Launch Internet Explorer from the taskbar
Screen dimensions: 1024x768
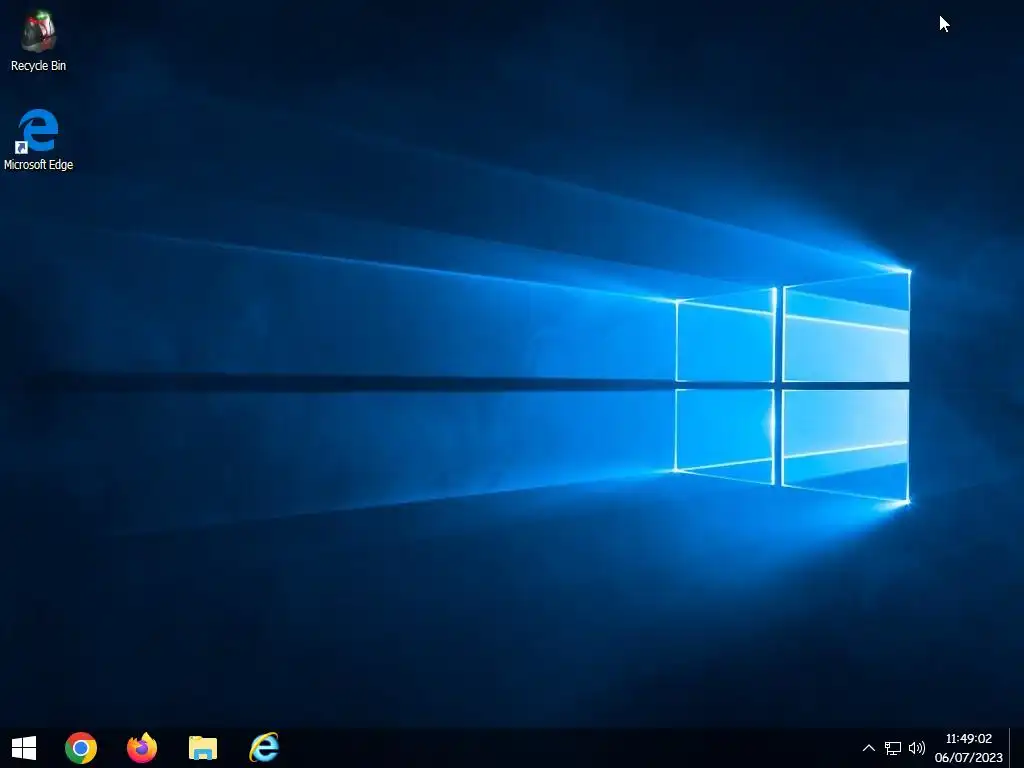coord(264,748)
